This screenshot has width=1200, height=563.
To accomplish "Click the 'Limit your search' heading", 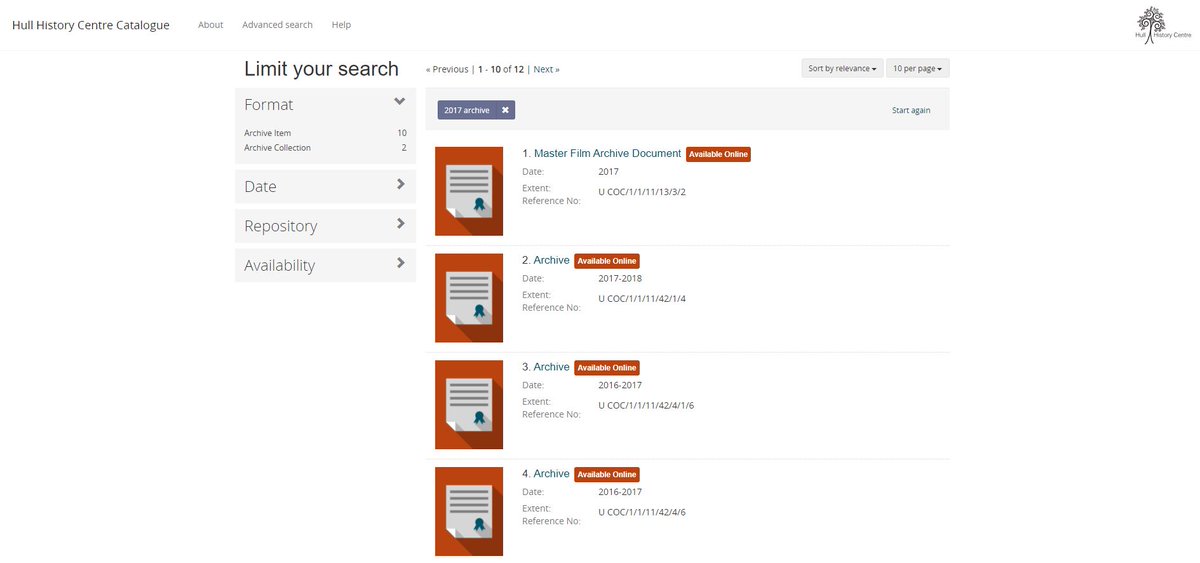I will [x=321, y=69].
